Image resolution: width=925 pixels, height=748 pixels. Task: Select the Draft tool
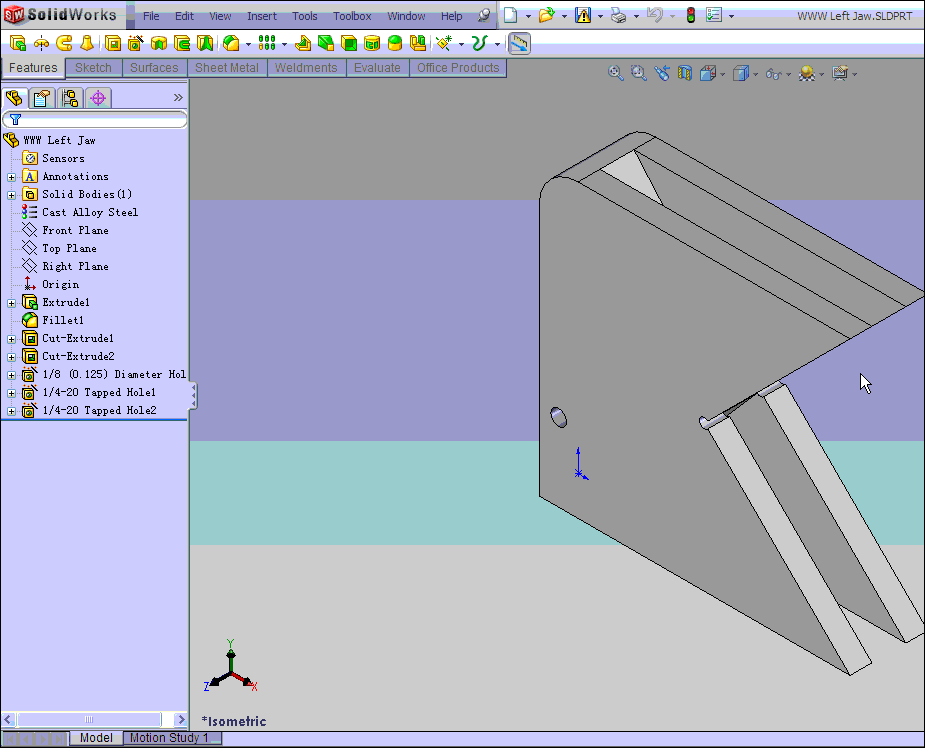[x=326, y=43]
